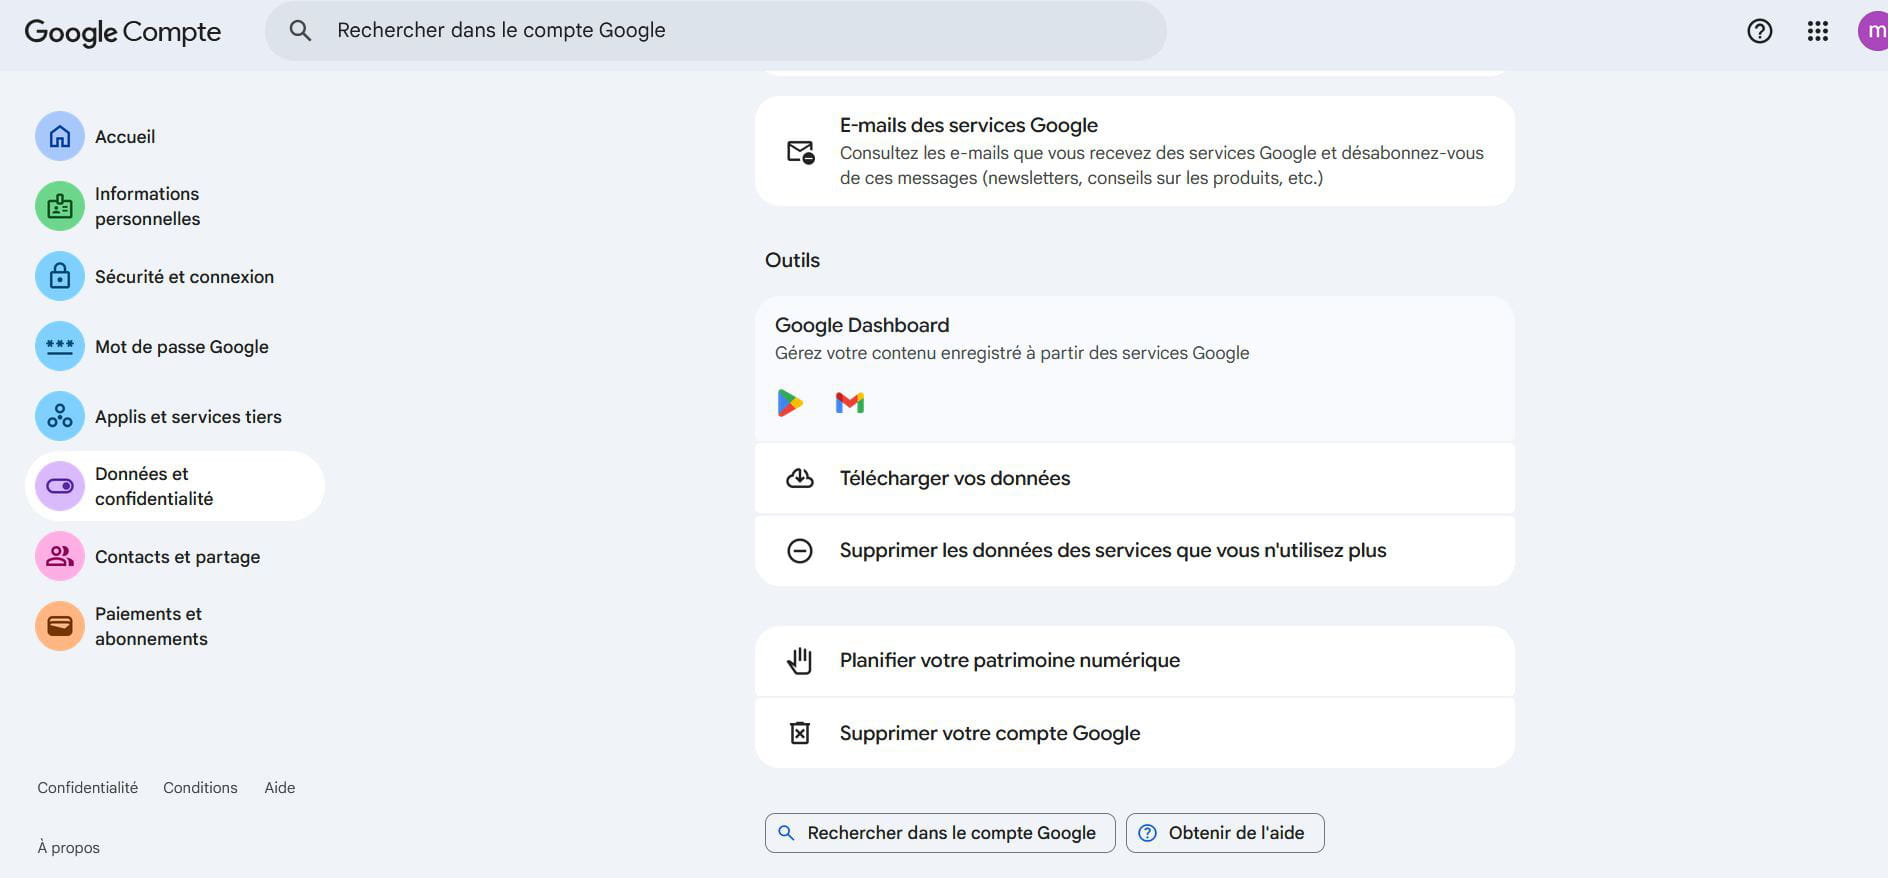Click the Mot de passe Google icon

pos(60,347)
